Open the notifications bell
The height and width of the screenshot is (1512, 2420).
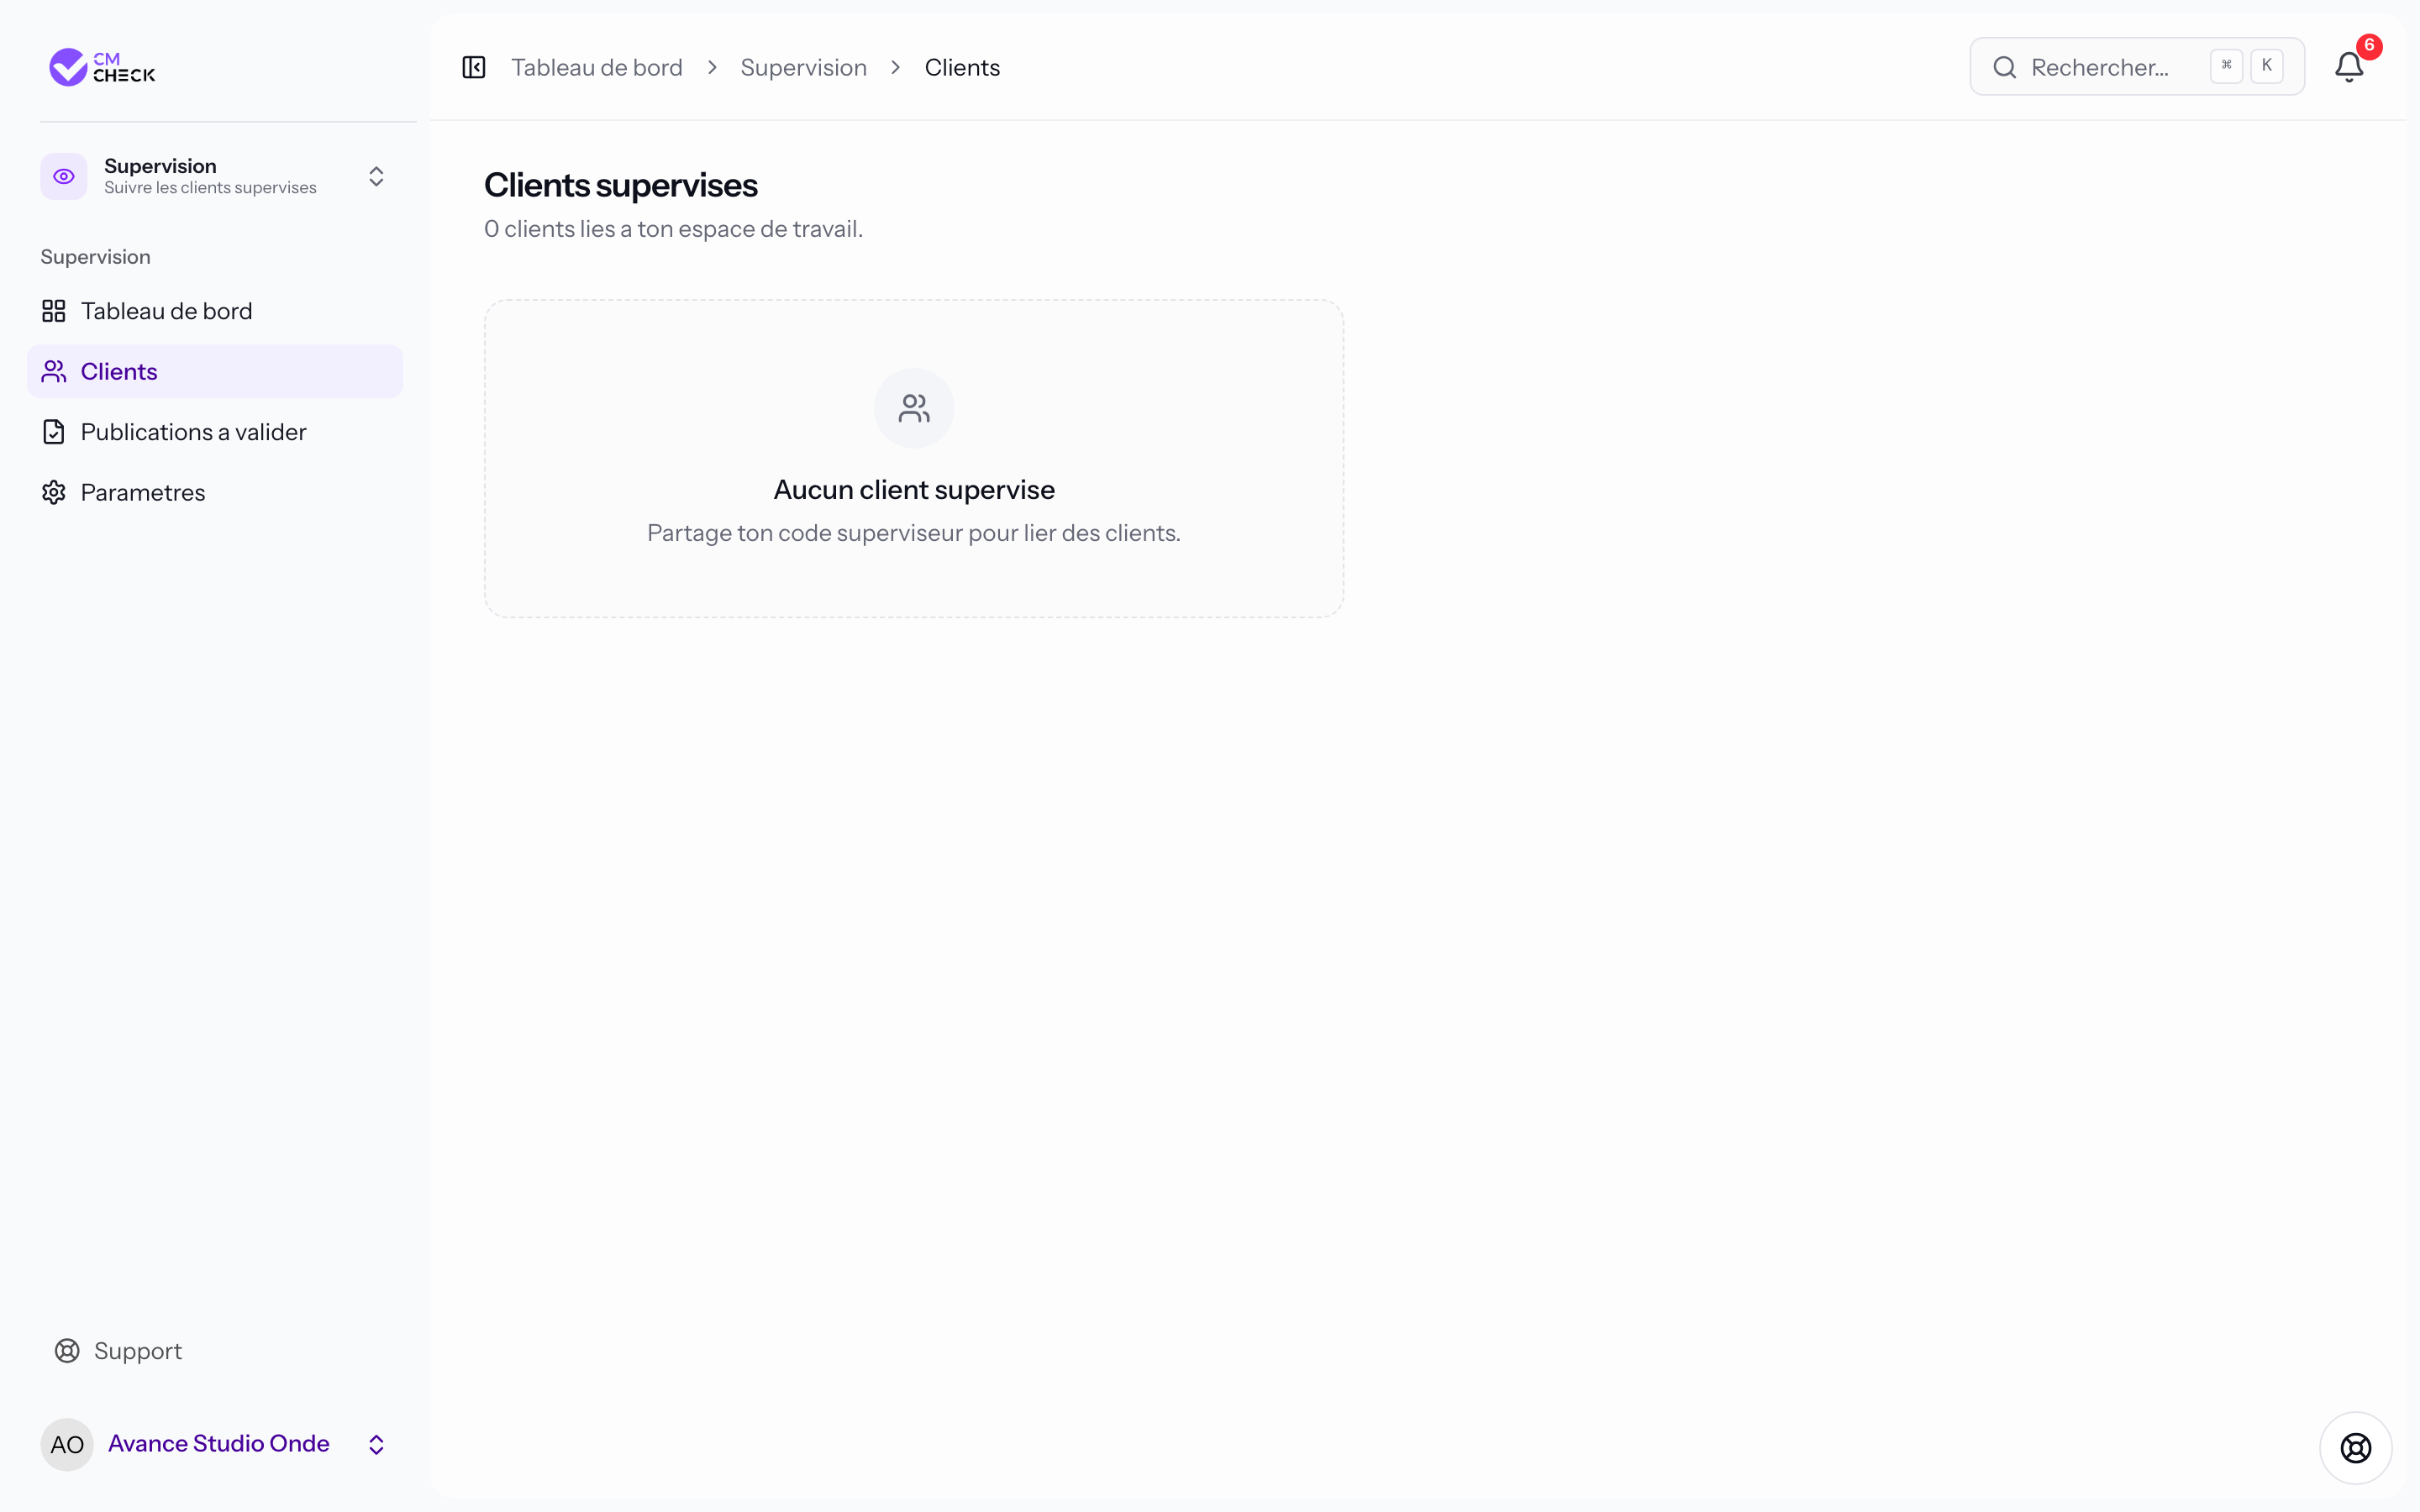tap(2349, 67)
